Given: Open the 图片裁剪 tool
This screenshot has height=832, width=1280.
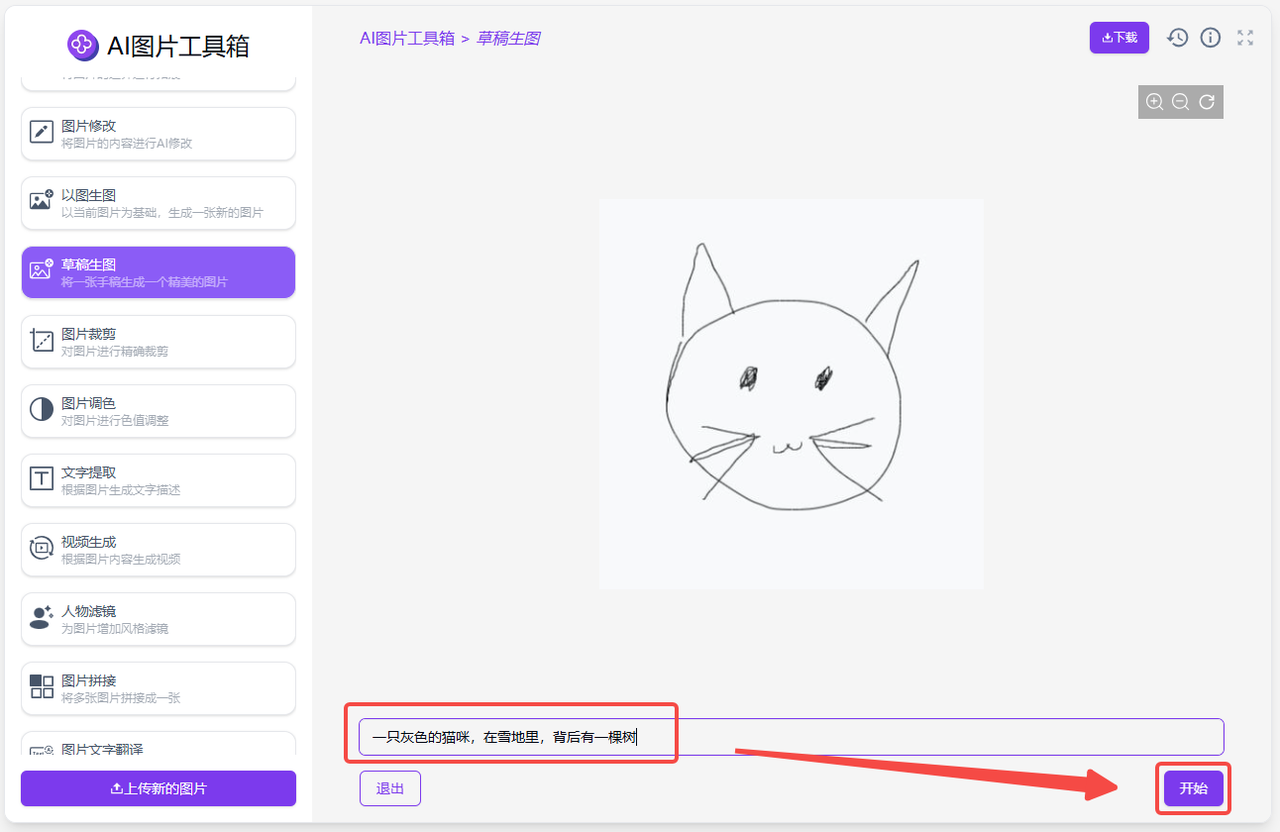Looking at the screenshot, I should pyautogui.click(x=158, y=341).
